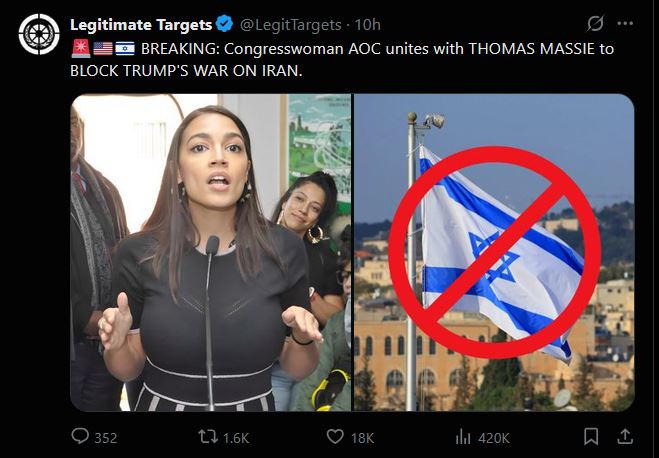This screenshot has height=458, width=659.
Task: Open the left photo of woman speaking
Action: 211,252
